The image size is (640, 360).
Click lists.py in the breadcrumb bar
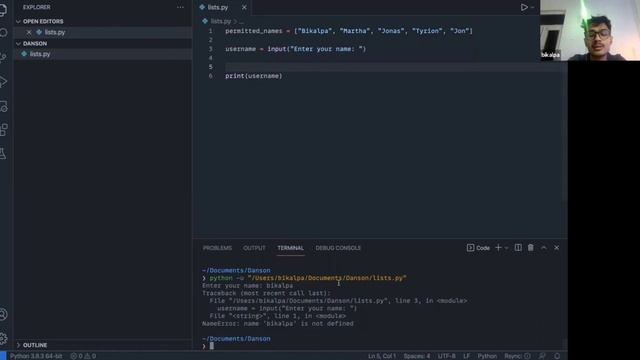pyautogui.click(x=221, y=21)
